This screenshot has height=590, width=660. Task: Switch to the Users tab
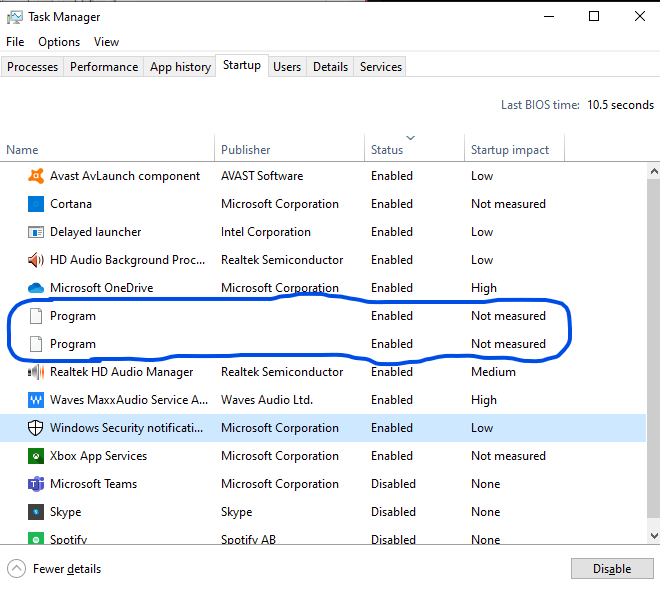287,67
